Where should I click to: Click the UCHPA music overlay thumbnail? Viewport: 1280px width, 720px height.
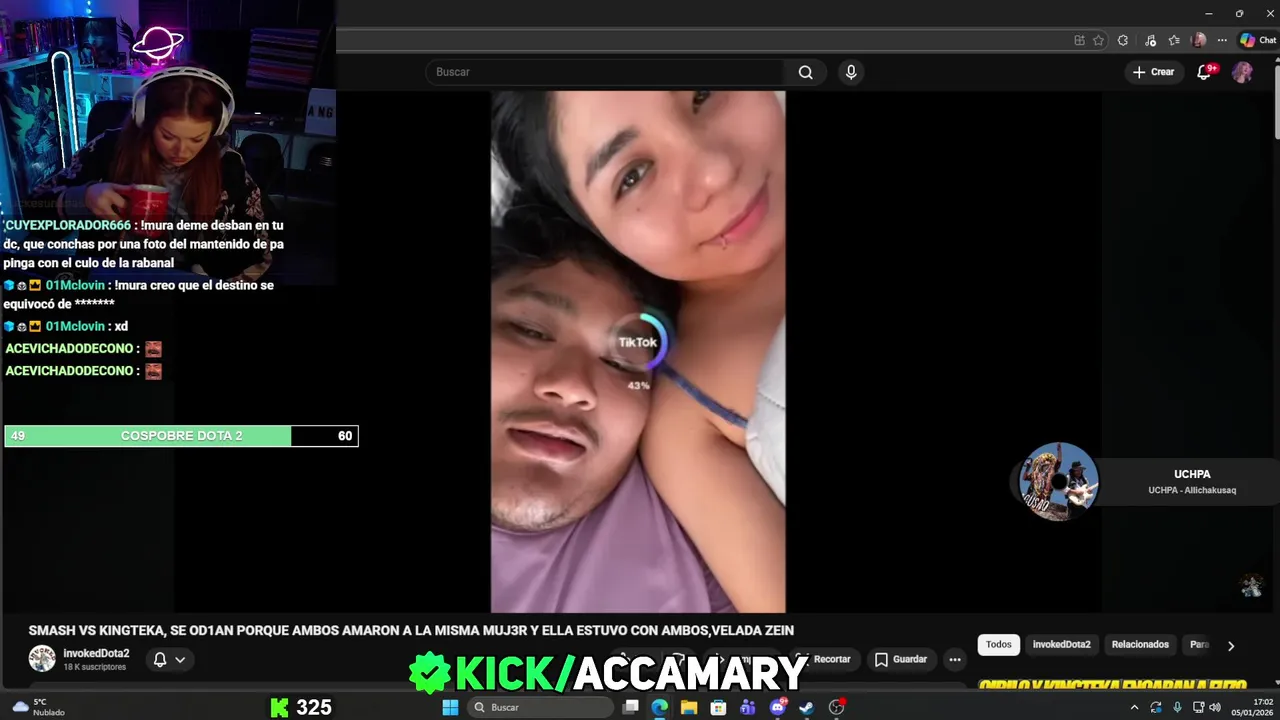[1058, 481]
